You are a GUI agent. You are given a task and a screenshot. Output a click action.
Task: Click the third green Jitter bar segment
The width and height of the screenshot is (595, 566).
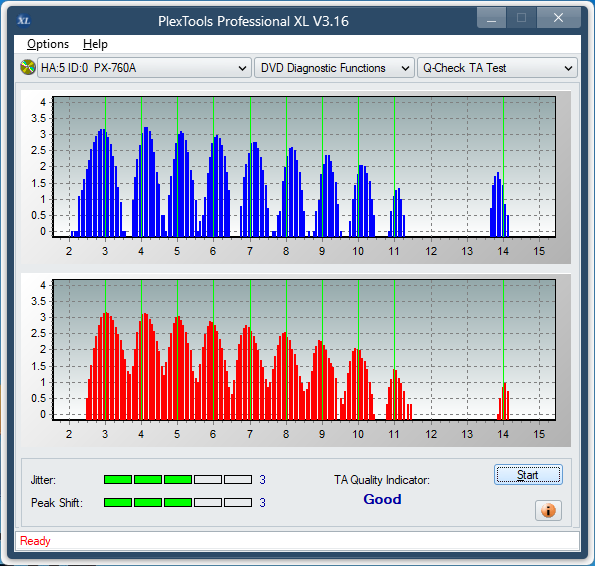(x=178, y=480)
